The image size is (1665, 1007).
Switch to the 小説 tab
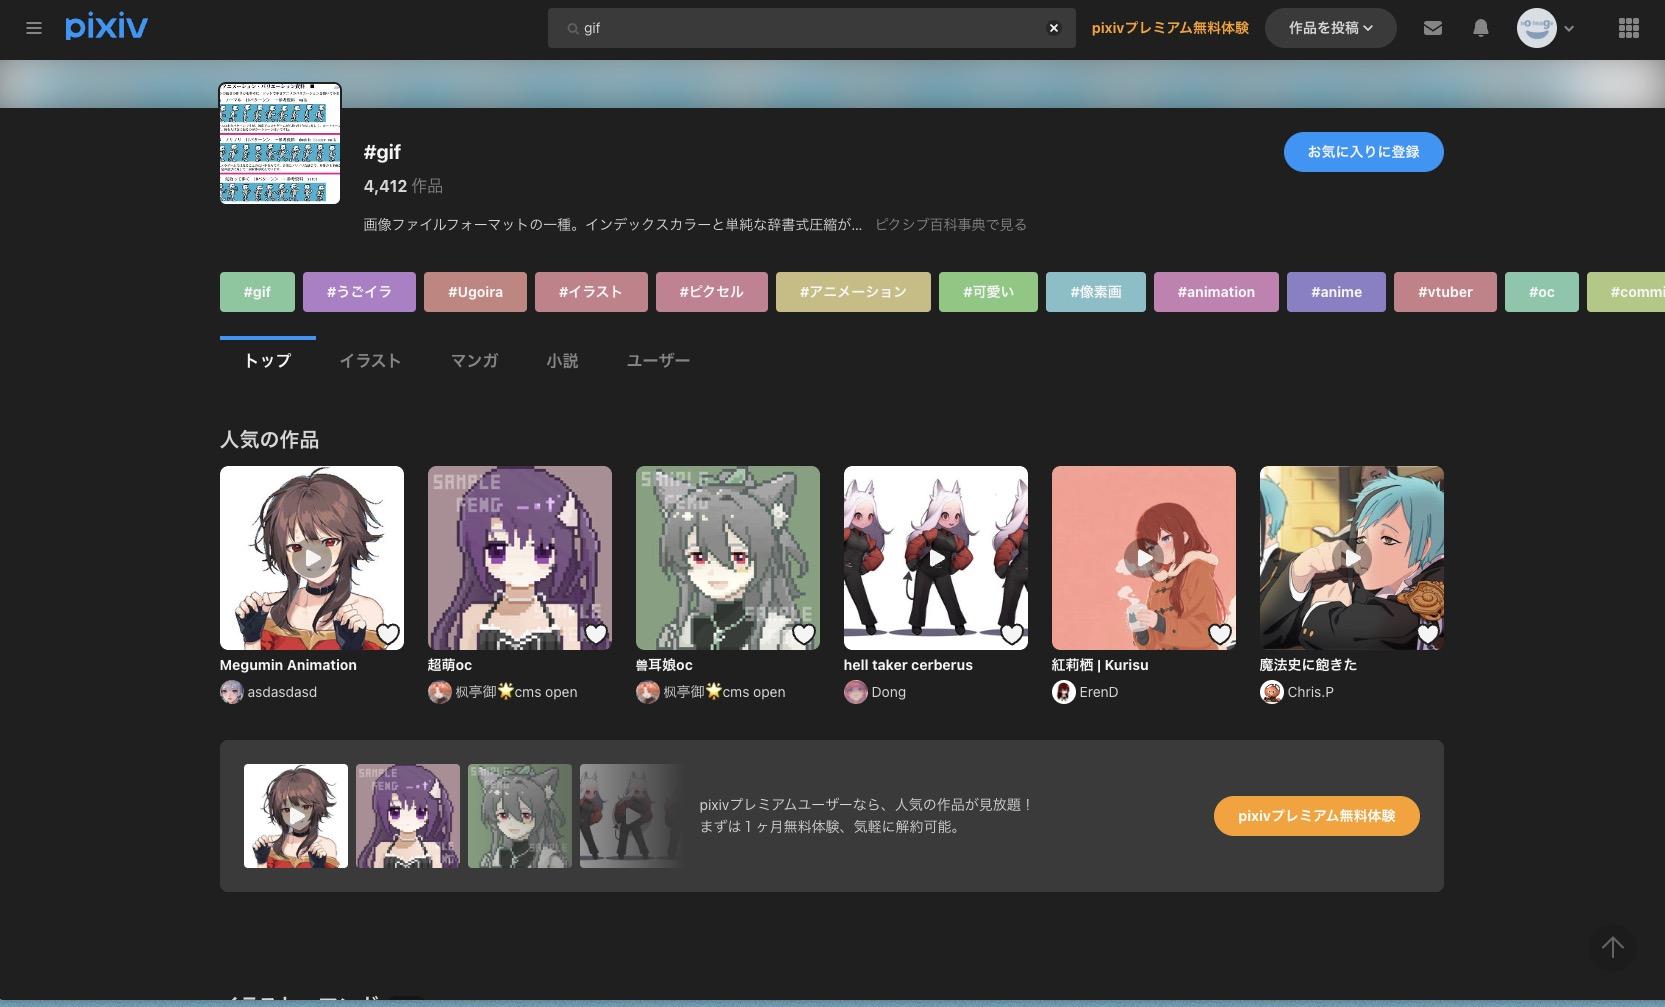coord(562,360)
